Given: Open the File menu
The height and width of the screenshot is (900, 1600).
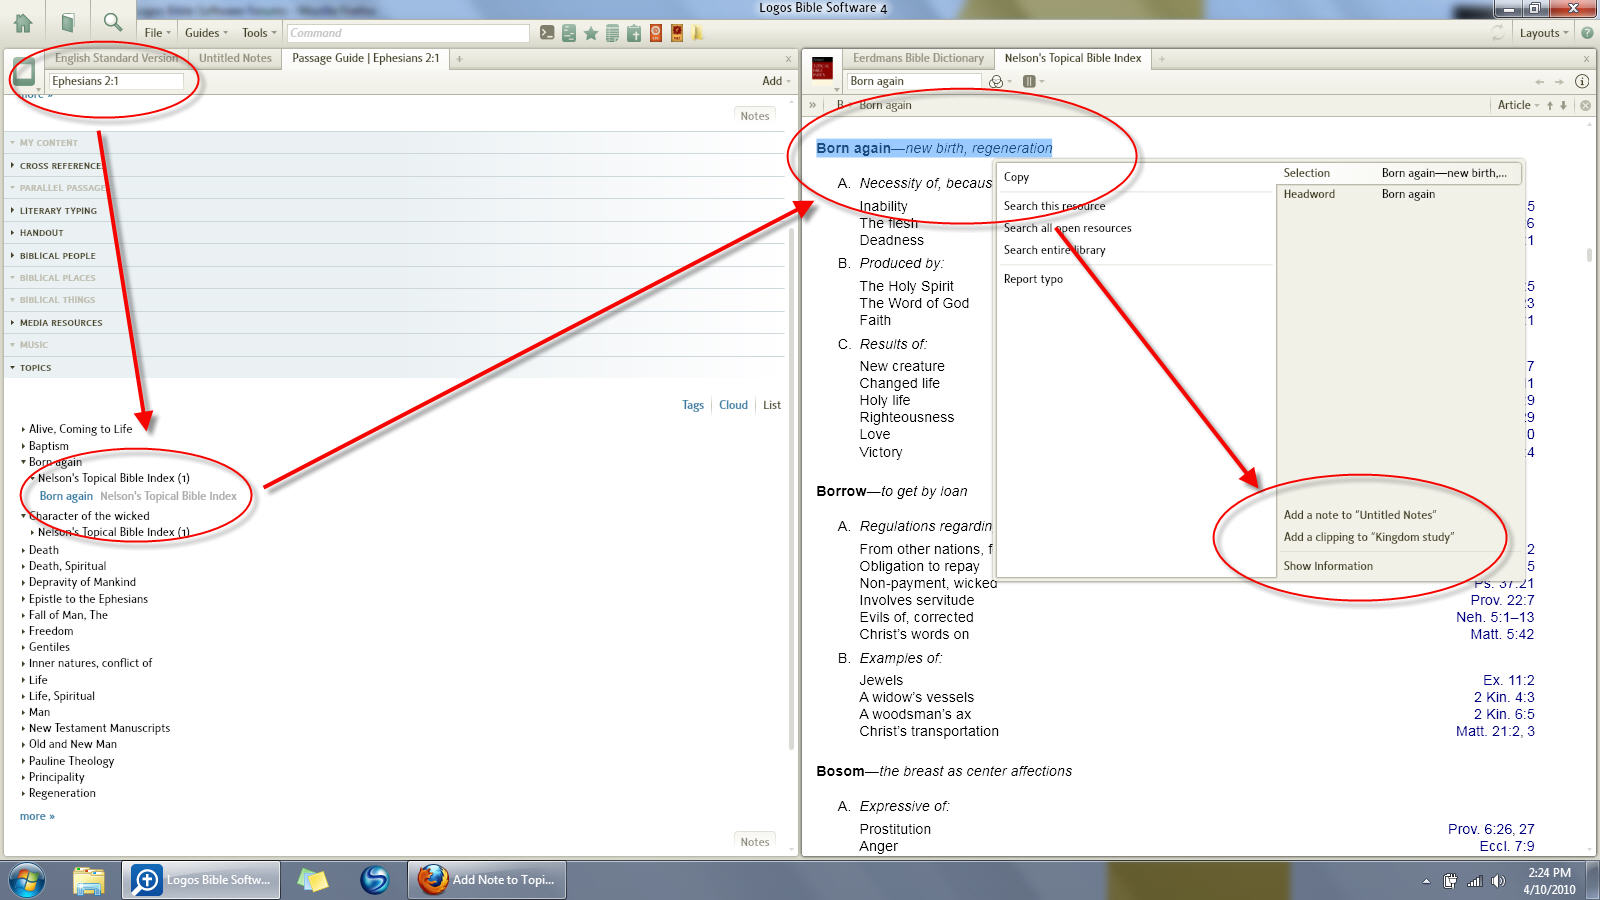Looking at the screenshot, I should pyautogui.click(x=157, y=33).
